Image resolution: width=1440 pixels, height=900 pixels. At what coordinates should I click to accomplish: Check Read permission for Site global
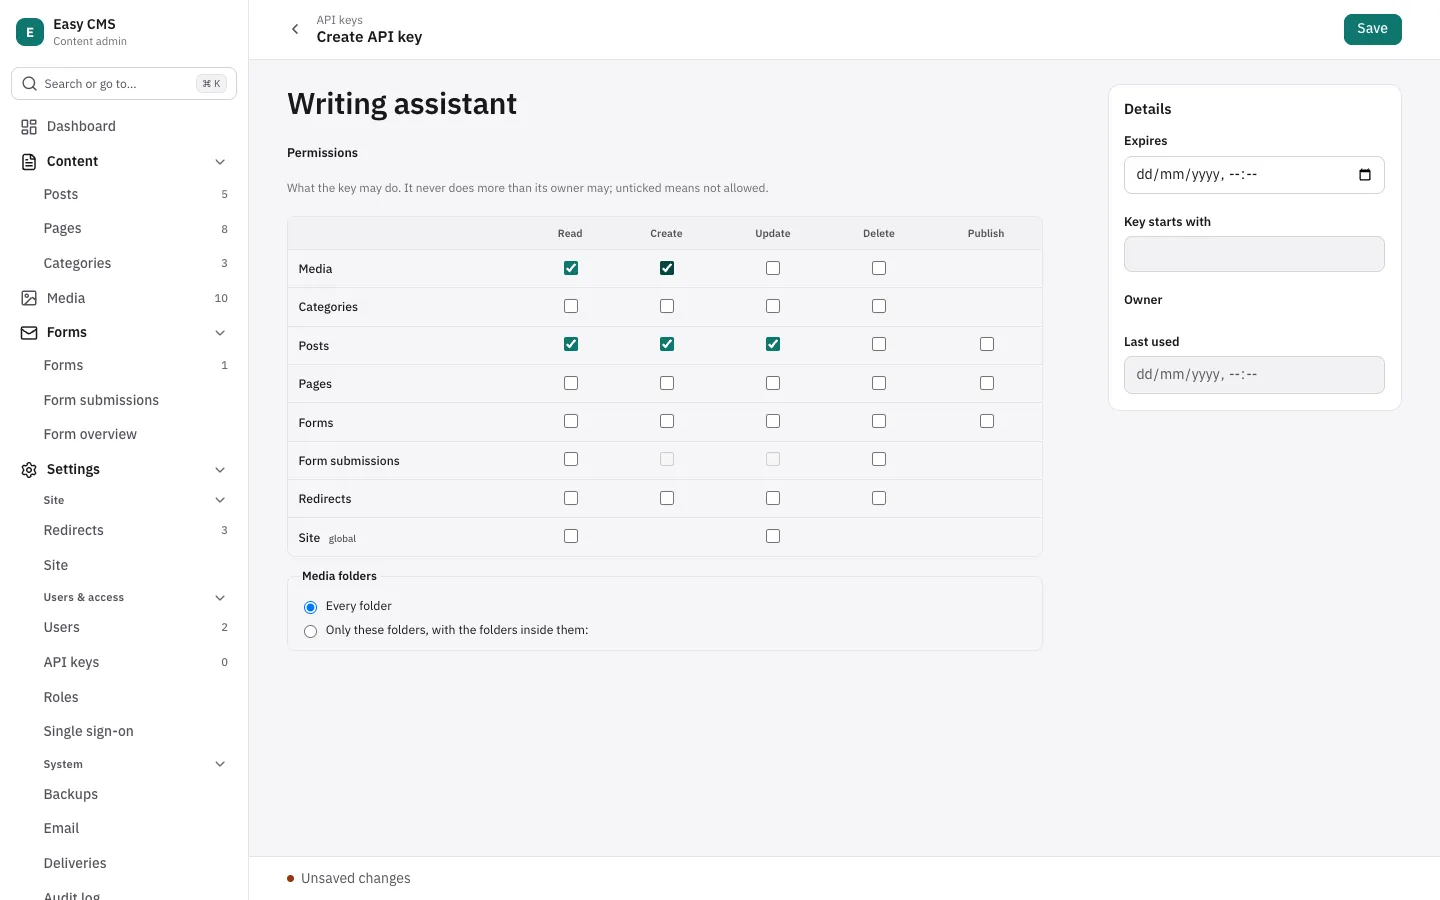click(x=571, y=536)
